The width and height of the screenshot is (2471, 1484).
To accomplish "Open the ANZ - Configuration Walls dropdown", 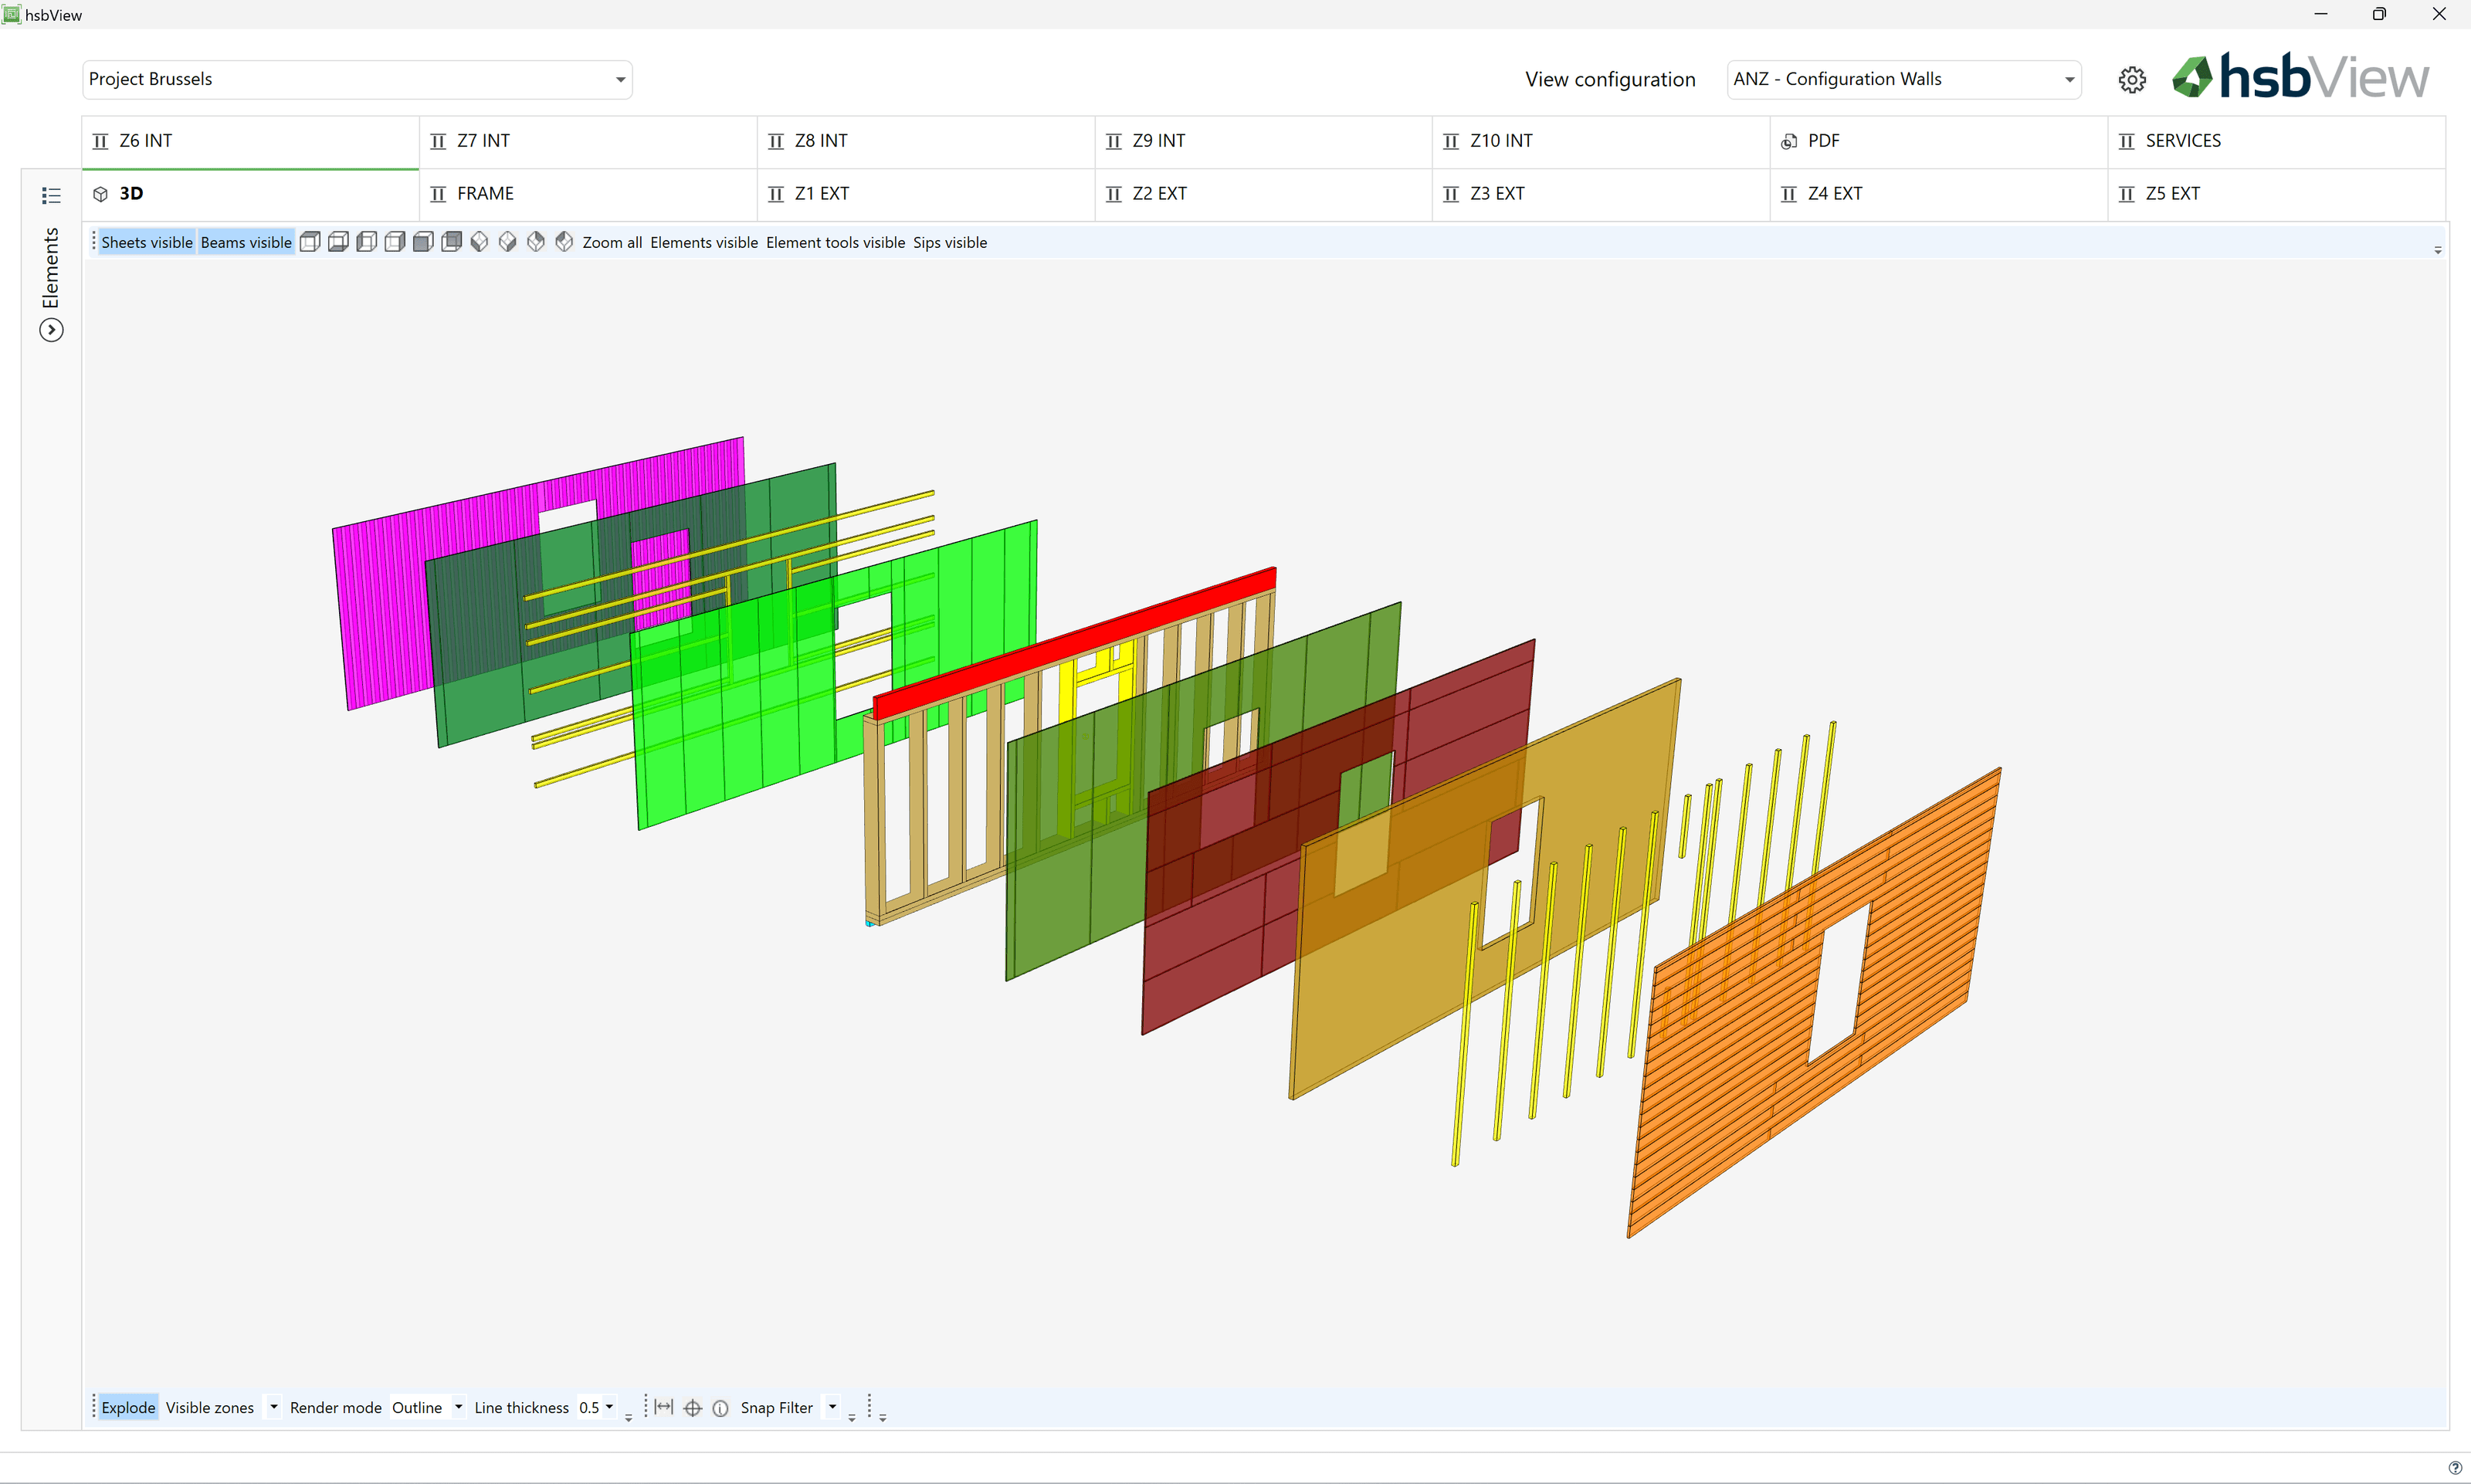I will tap(1903, 79).
